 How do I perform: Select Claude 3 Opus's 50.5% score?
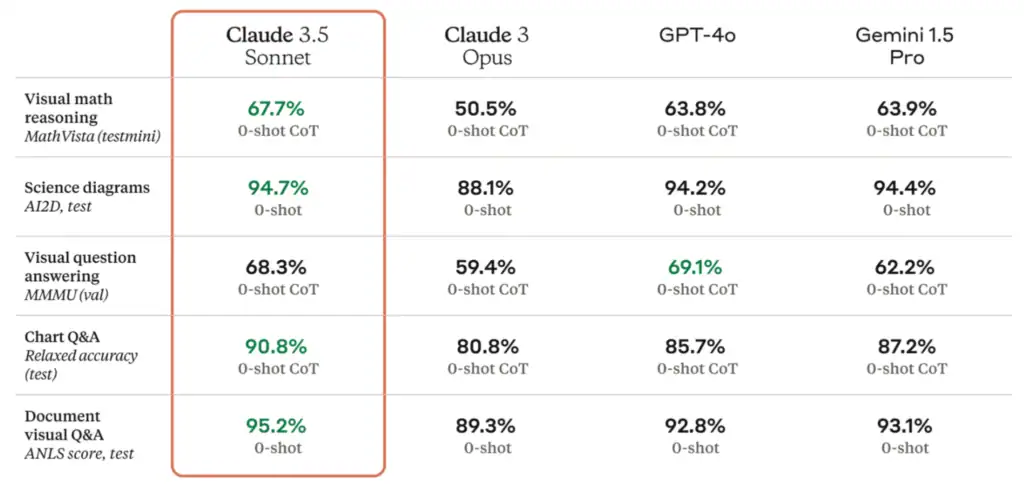pos(487,108)
